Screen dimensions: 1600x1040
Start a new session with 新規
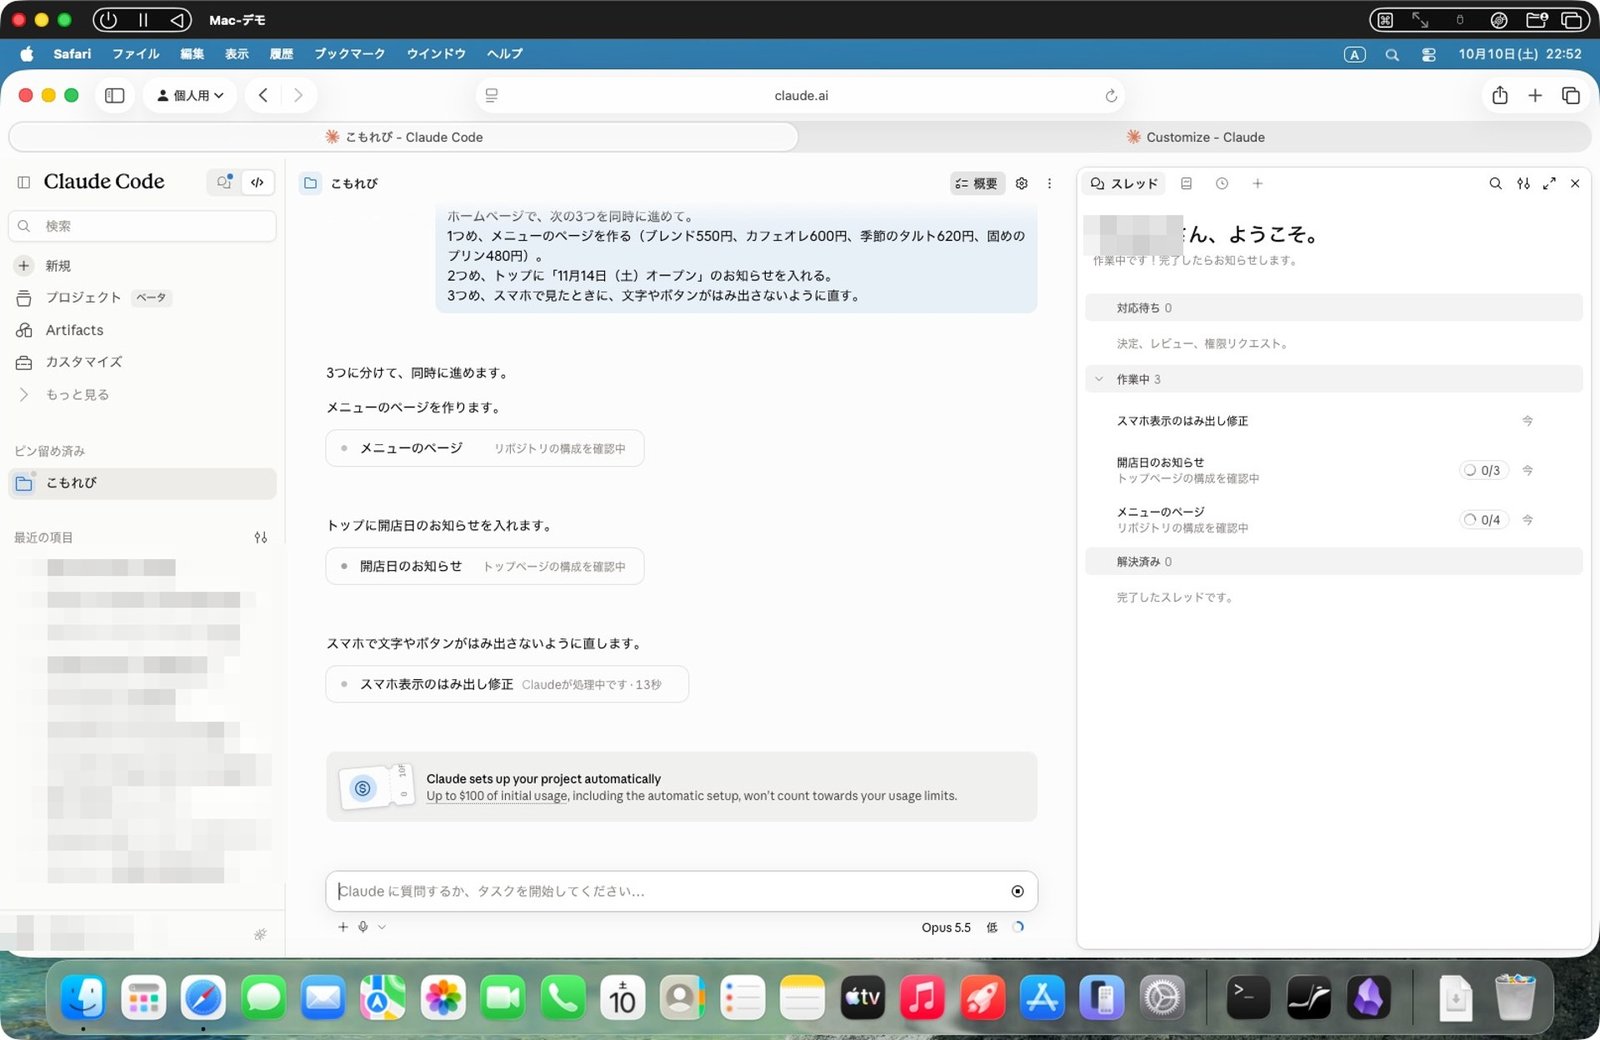[x=142, y=266]
